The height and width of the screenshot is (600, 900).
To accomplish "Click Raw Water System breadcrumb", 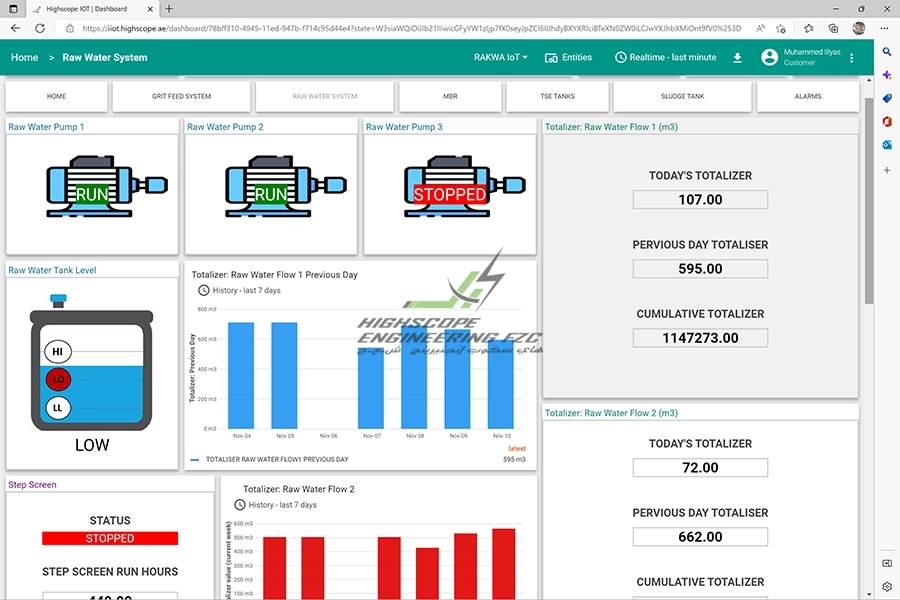I will click(x=105, y=57).
